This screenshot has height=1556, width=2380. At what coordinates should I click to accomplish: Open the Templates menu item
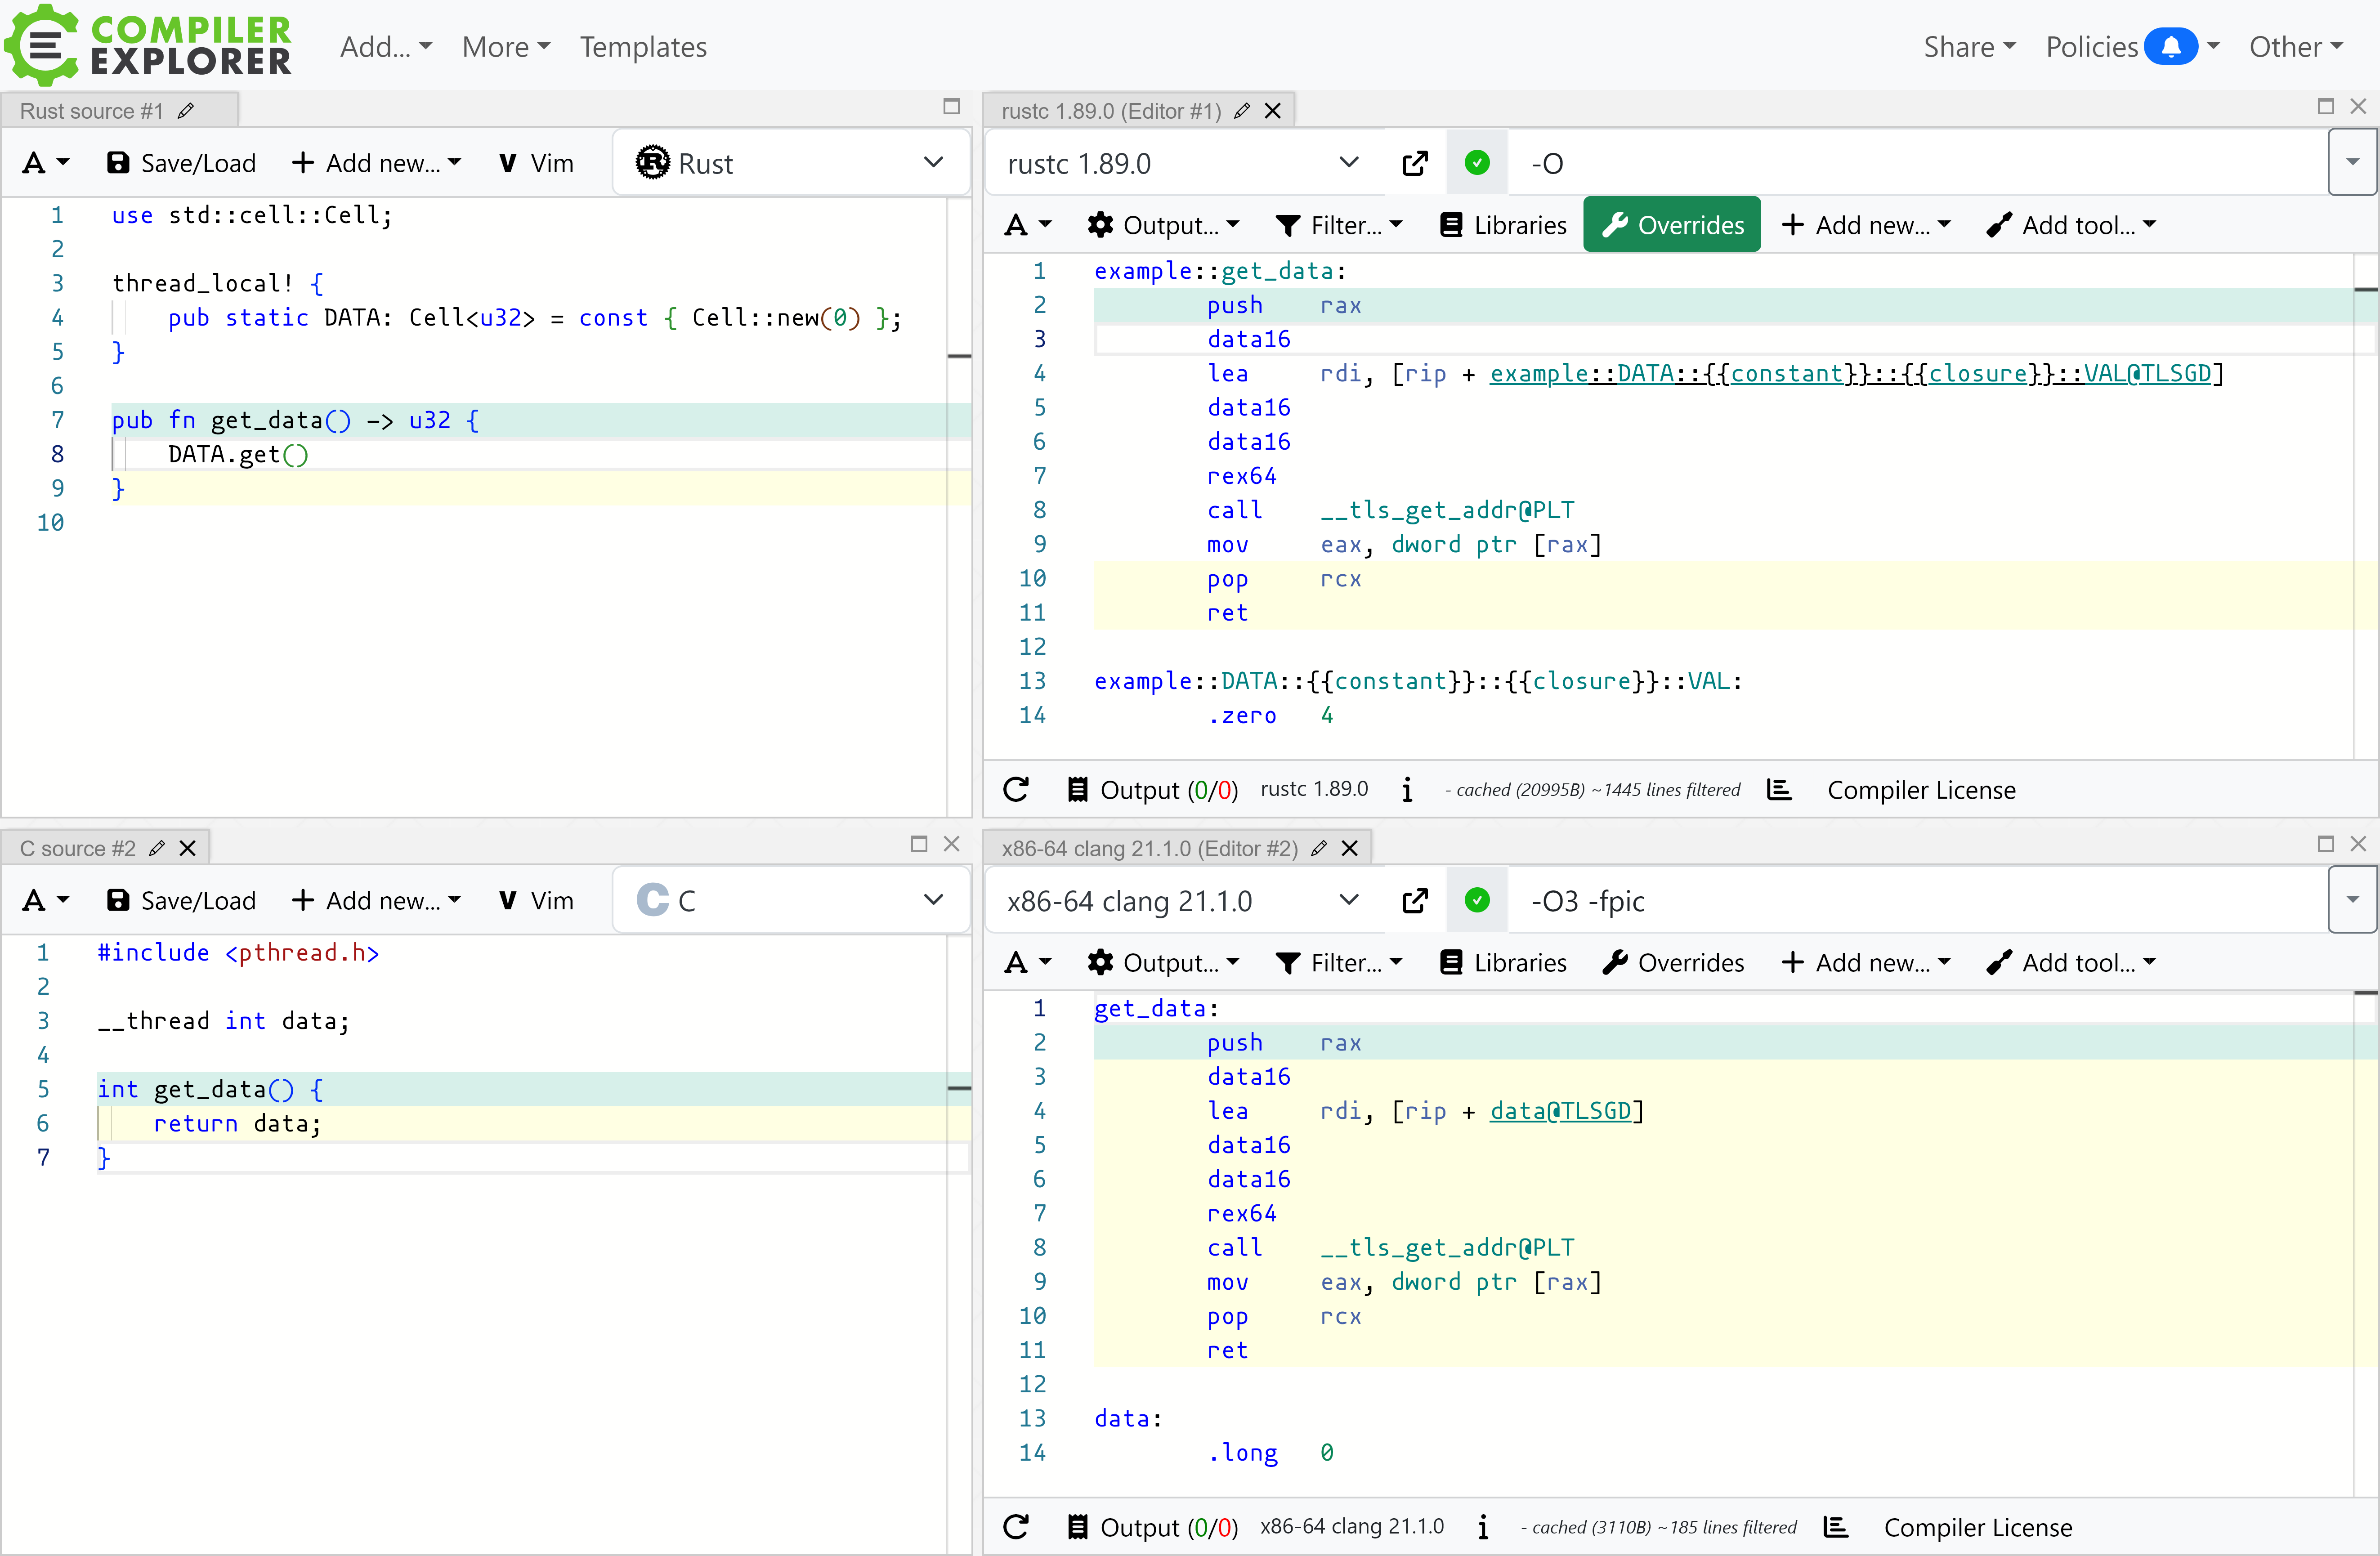tap(643, 47)
